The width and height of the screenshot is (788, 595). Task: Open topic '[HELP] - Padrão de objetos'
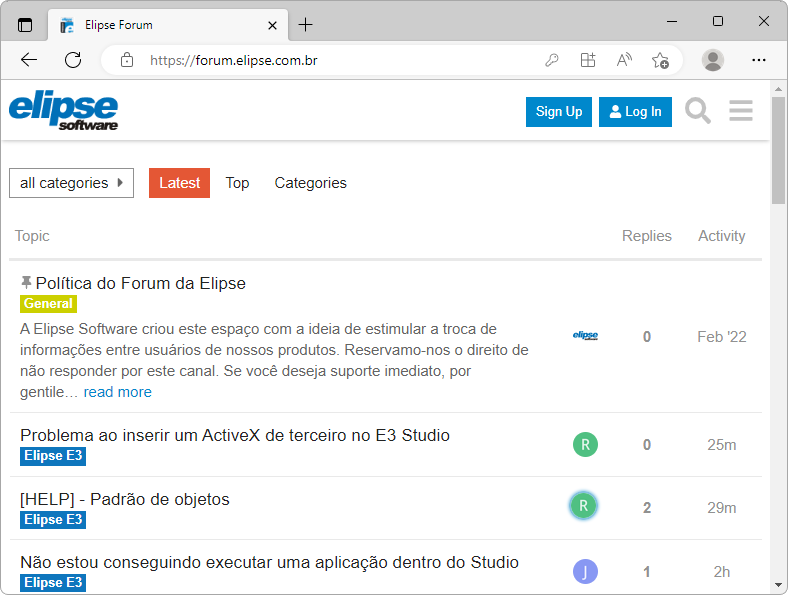(x=125, y=499)
